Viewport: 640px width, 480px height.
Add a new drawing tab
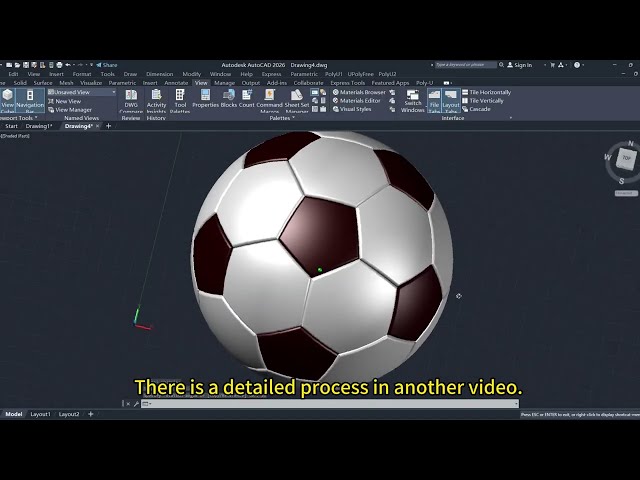pos(109,126)
